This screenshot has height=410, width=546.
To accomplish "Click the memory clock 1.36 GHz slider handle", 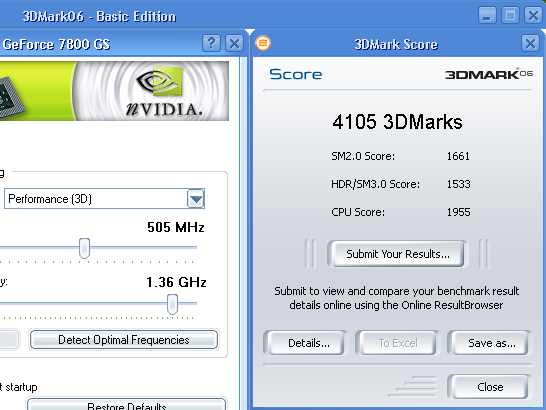I will pos(172,304).
